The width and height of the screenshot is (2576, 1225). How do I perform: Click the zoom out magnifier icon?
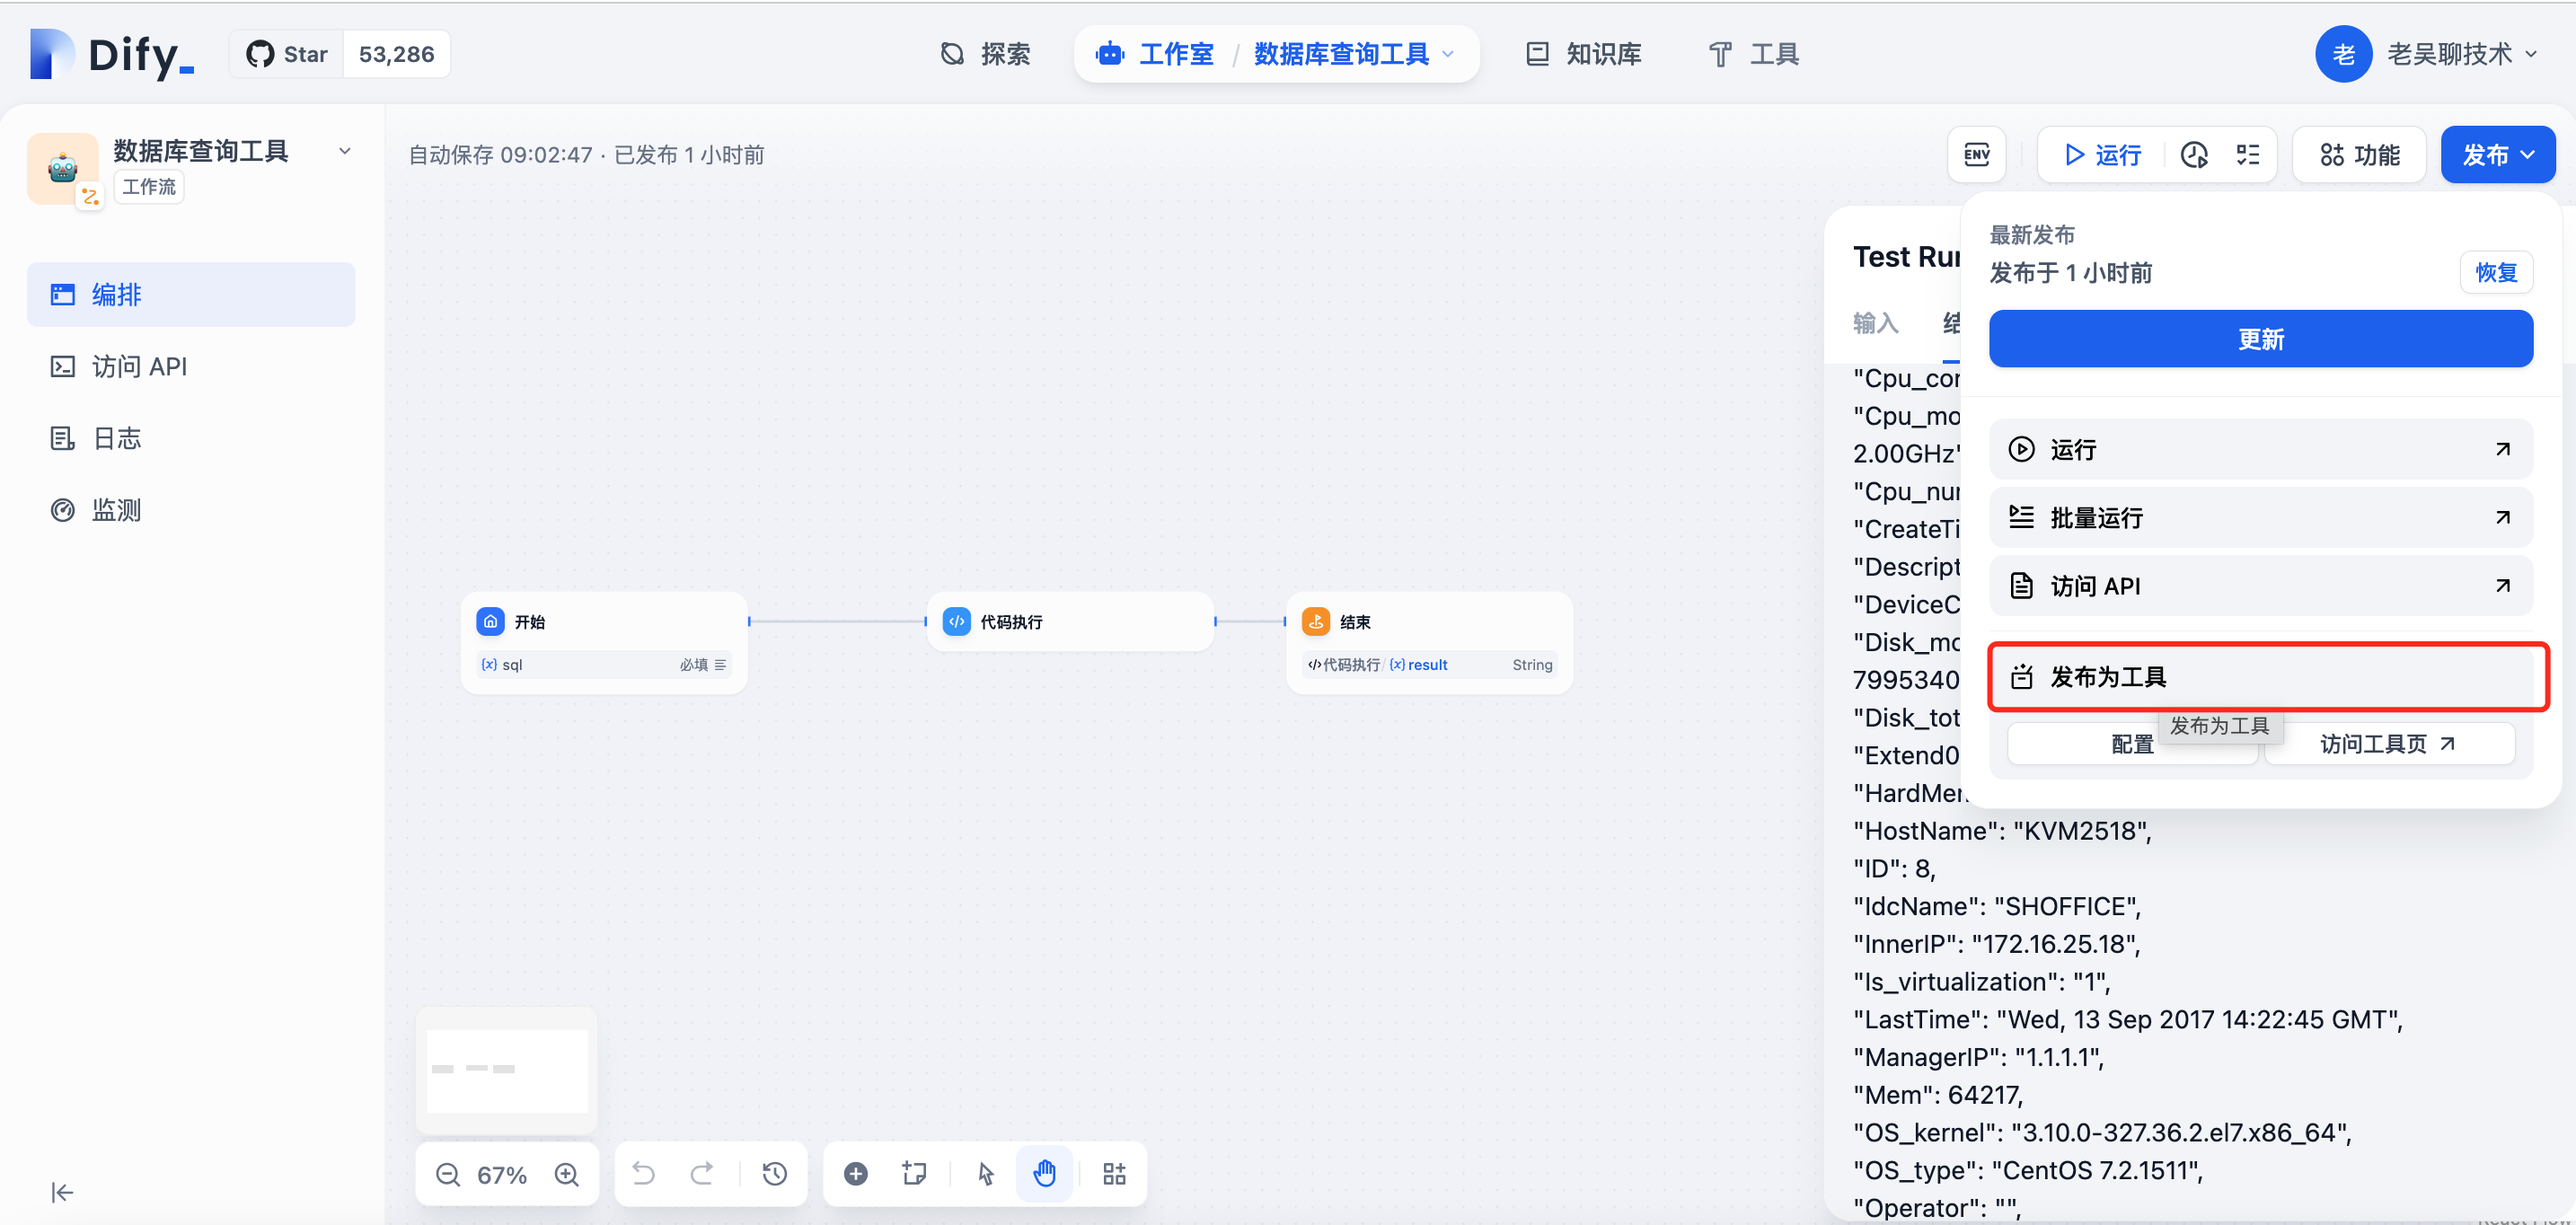click(x=448, y=1174)
